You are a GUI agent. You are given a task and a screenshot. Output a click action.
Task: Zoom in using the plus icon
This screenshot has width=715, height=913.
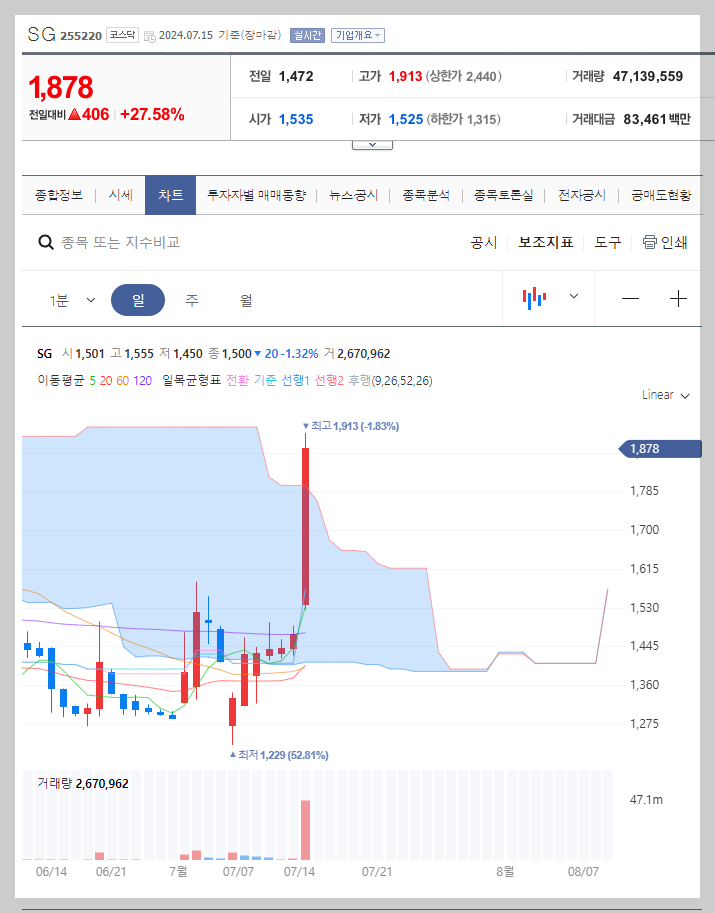tap(679, 297)
